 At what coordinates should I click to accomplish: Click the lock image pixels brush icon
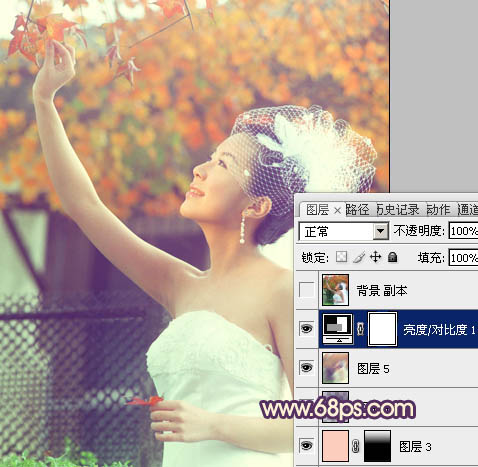(358, 257)
